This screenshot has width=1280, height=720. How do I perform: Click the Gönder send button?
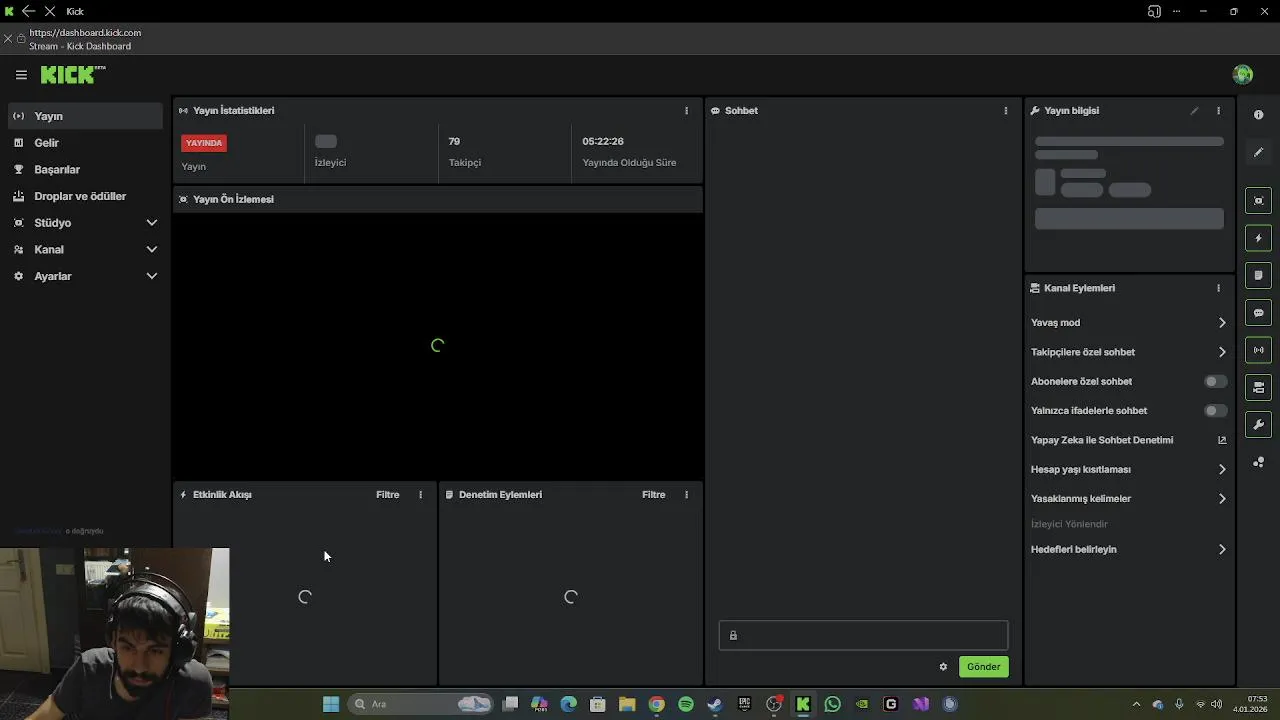(x=983, y=667)
